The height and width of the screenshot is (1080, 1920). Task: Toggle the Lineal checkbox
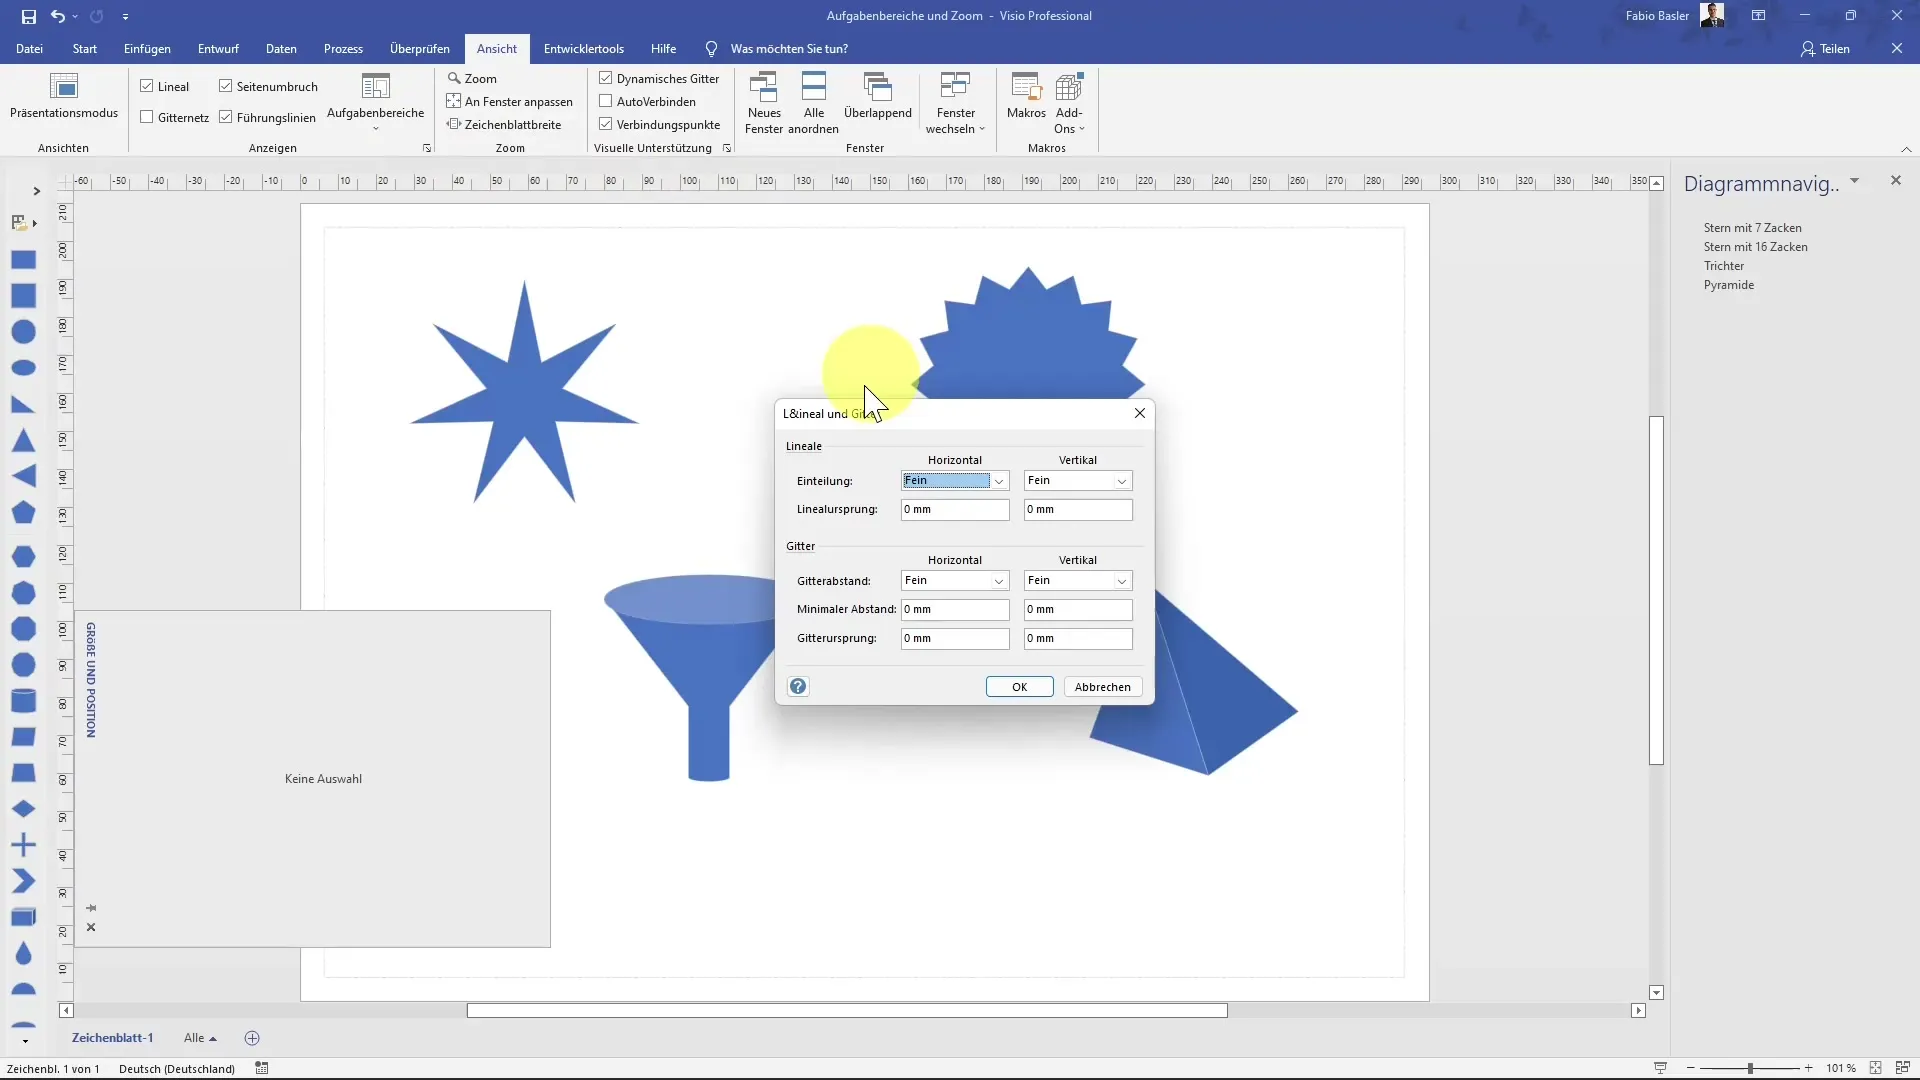147,86
